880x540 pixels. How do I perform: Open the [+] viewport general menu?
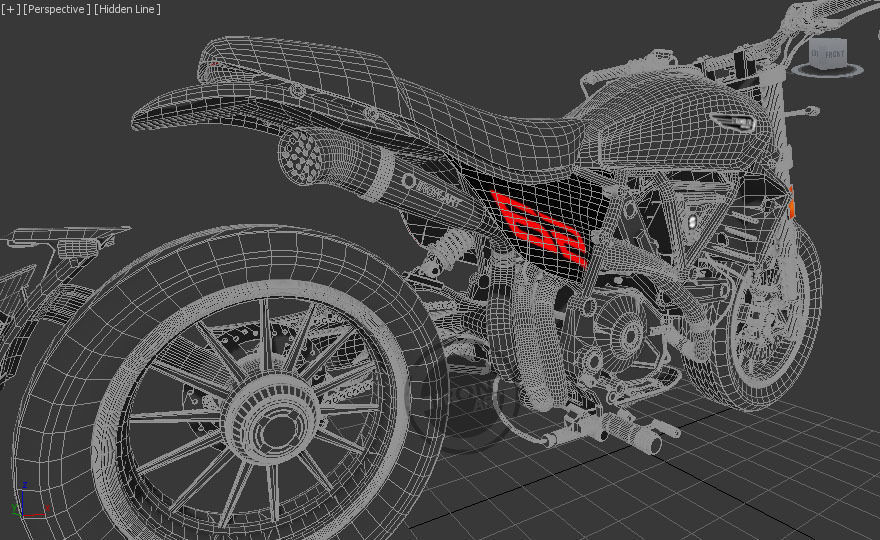pos(11,9)
